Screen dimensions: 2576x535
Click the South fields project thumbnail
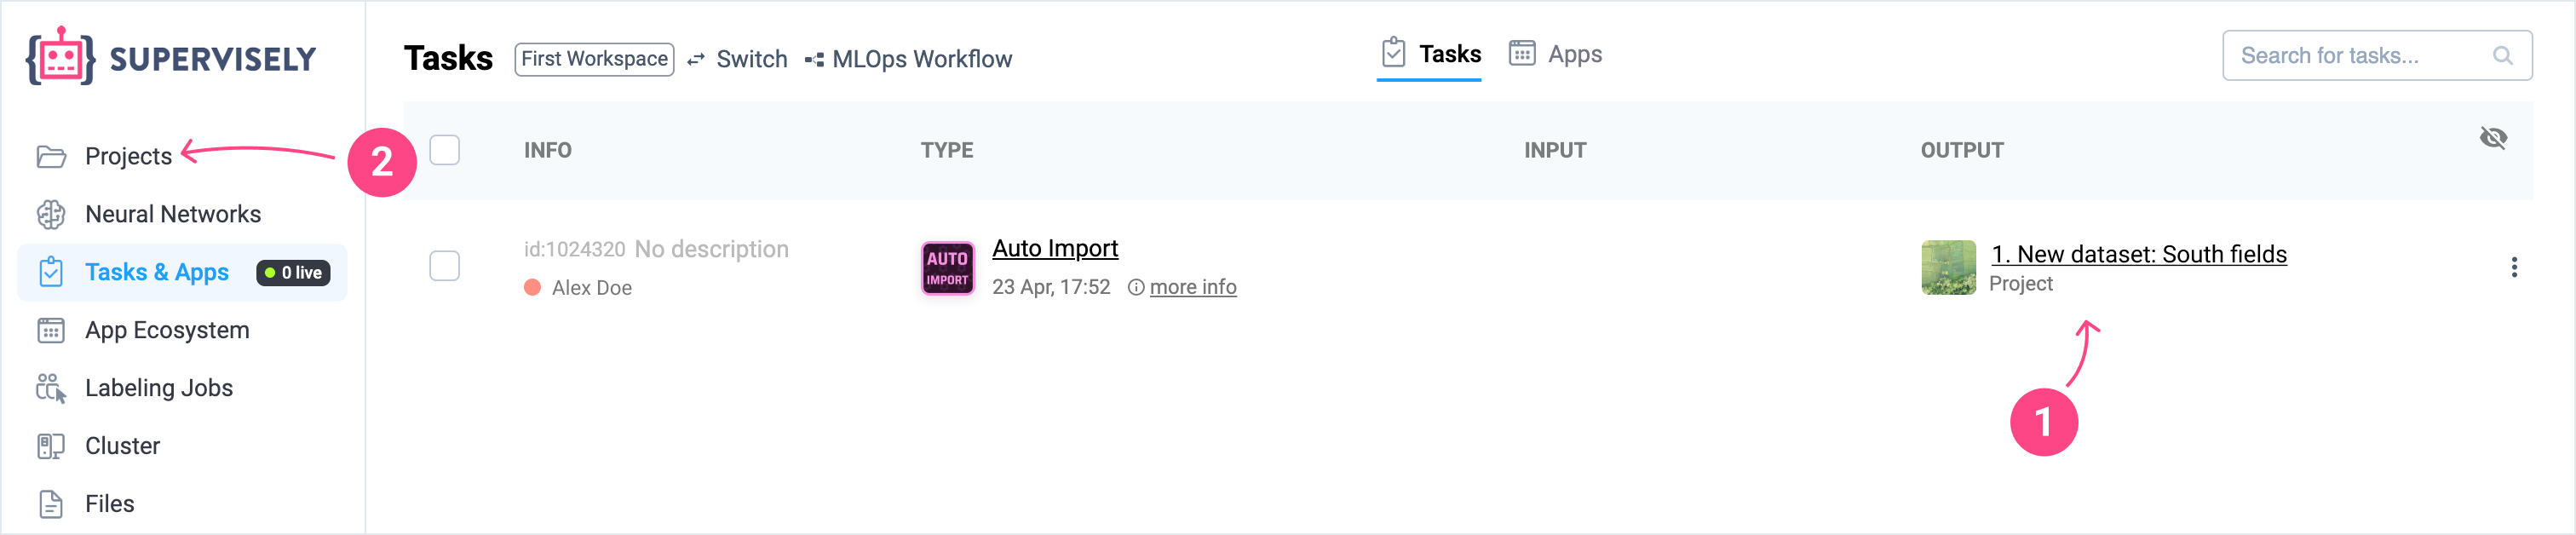(x=1948, y=267)
